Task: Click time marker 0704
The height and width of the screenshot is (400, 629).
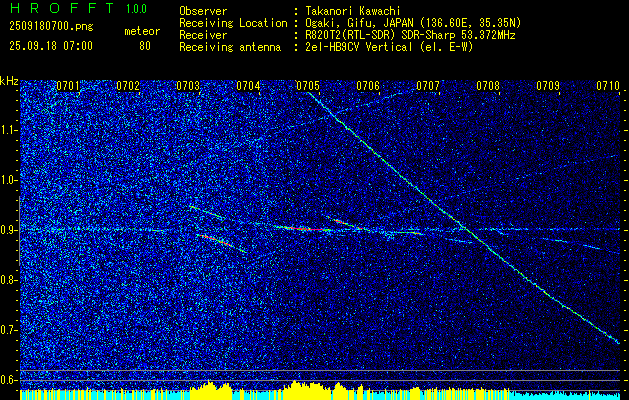Action: pos(248,86)
